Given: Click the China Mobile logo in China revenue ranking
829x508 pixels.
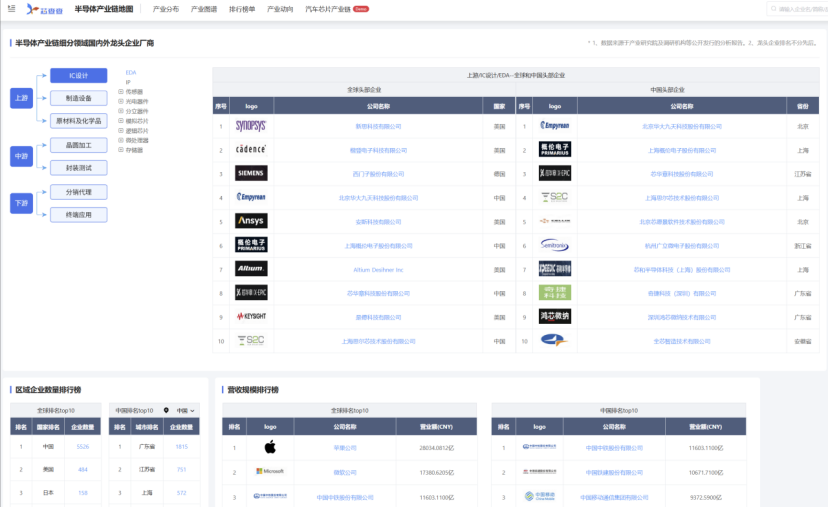Looking at the screenshot, I should pos(539,496).
